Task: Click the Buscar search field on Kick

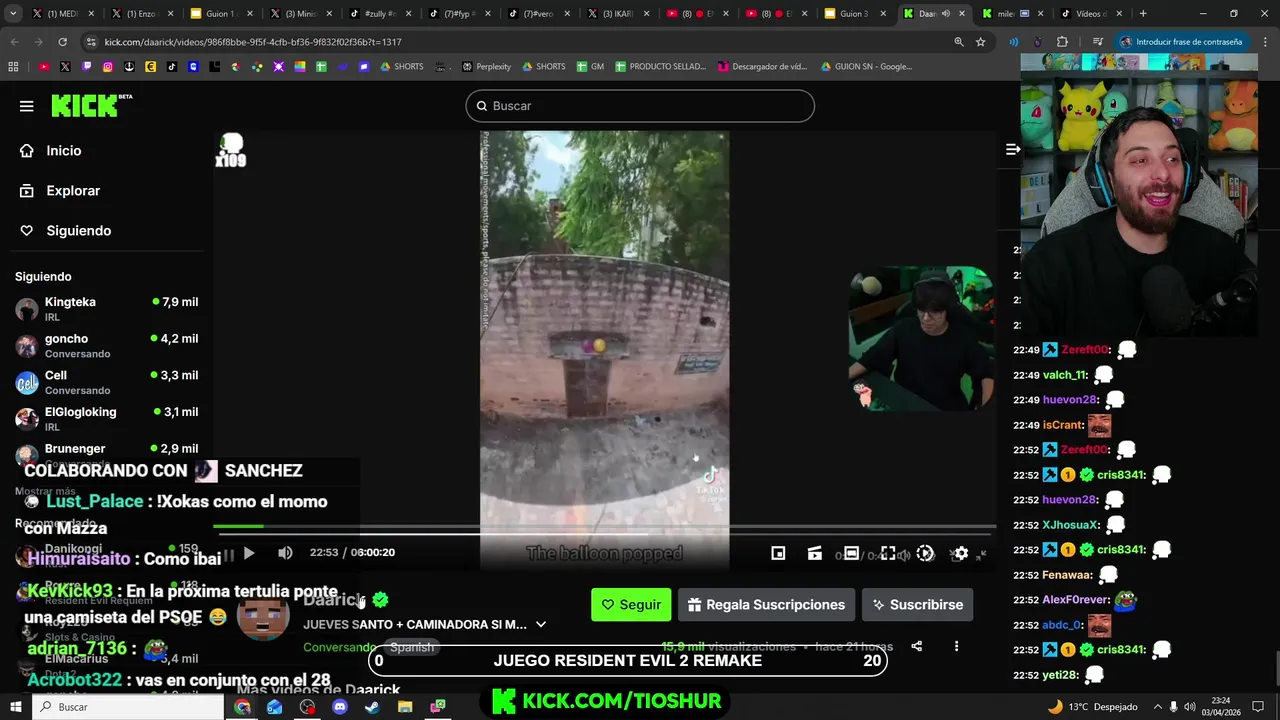Action: point(640,106)
